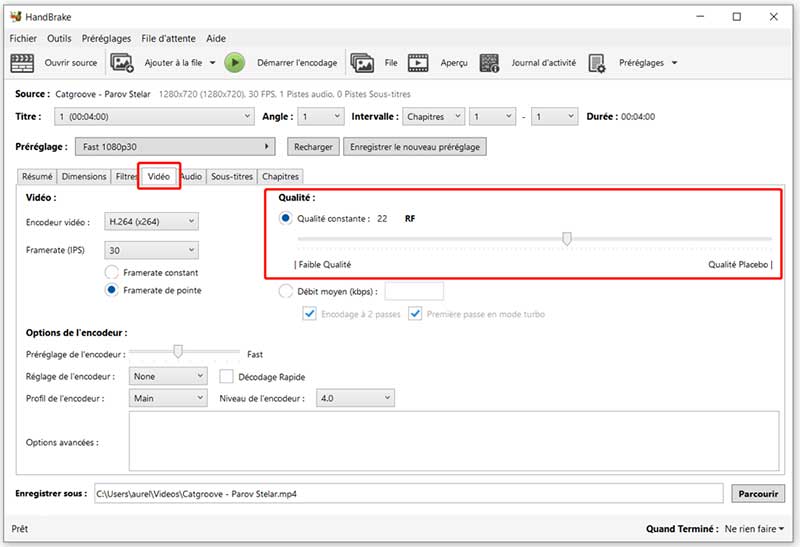The width and height of the screenshot is (800, 547).
Task: Switch to the Audio tab
Action: (192, 176)
